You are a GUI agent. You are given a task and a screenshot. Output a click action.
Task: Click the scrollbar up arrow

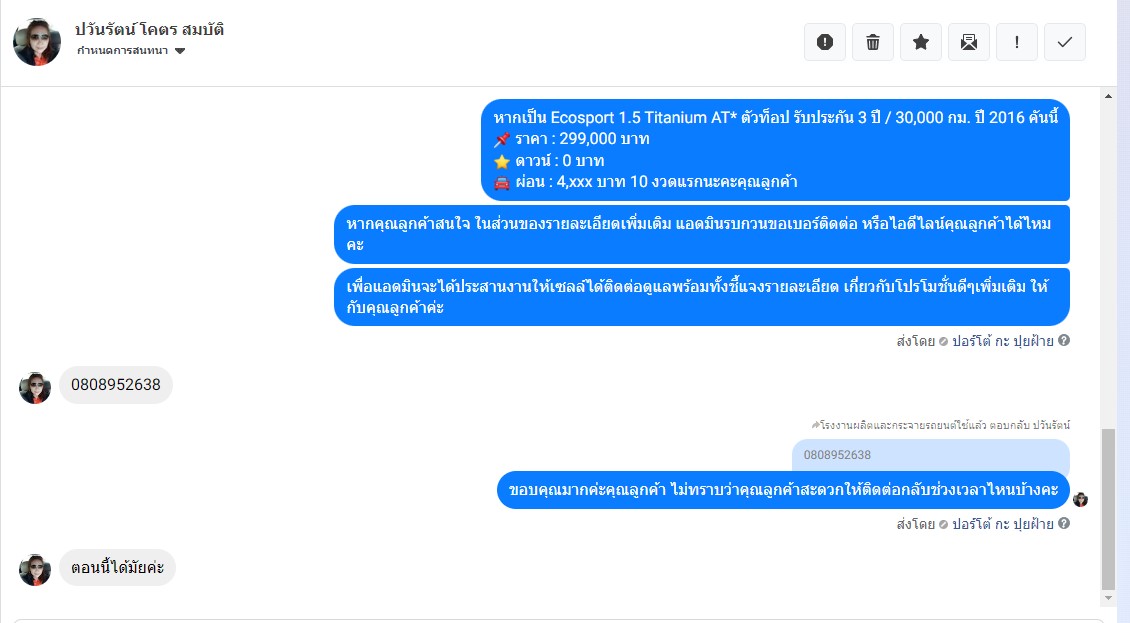coord(1108,95)
